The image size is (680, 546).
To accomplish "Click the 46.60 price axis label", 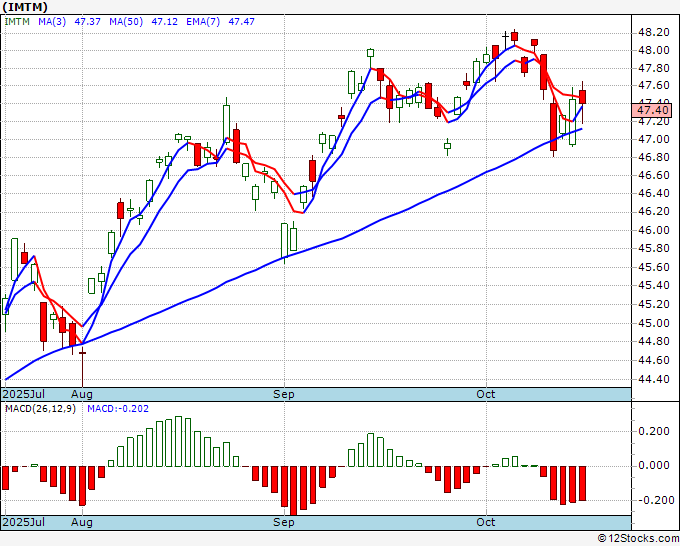I will click(x=654, y=175).
